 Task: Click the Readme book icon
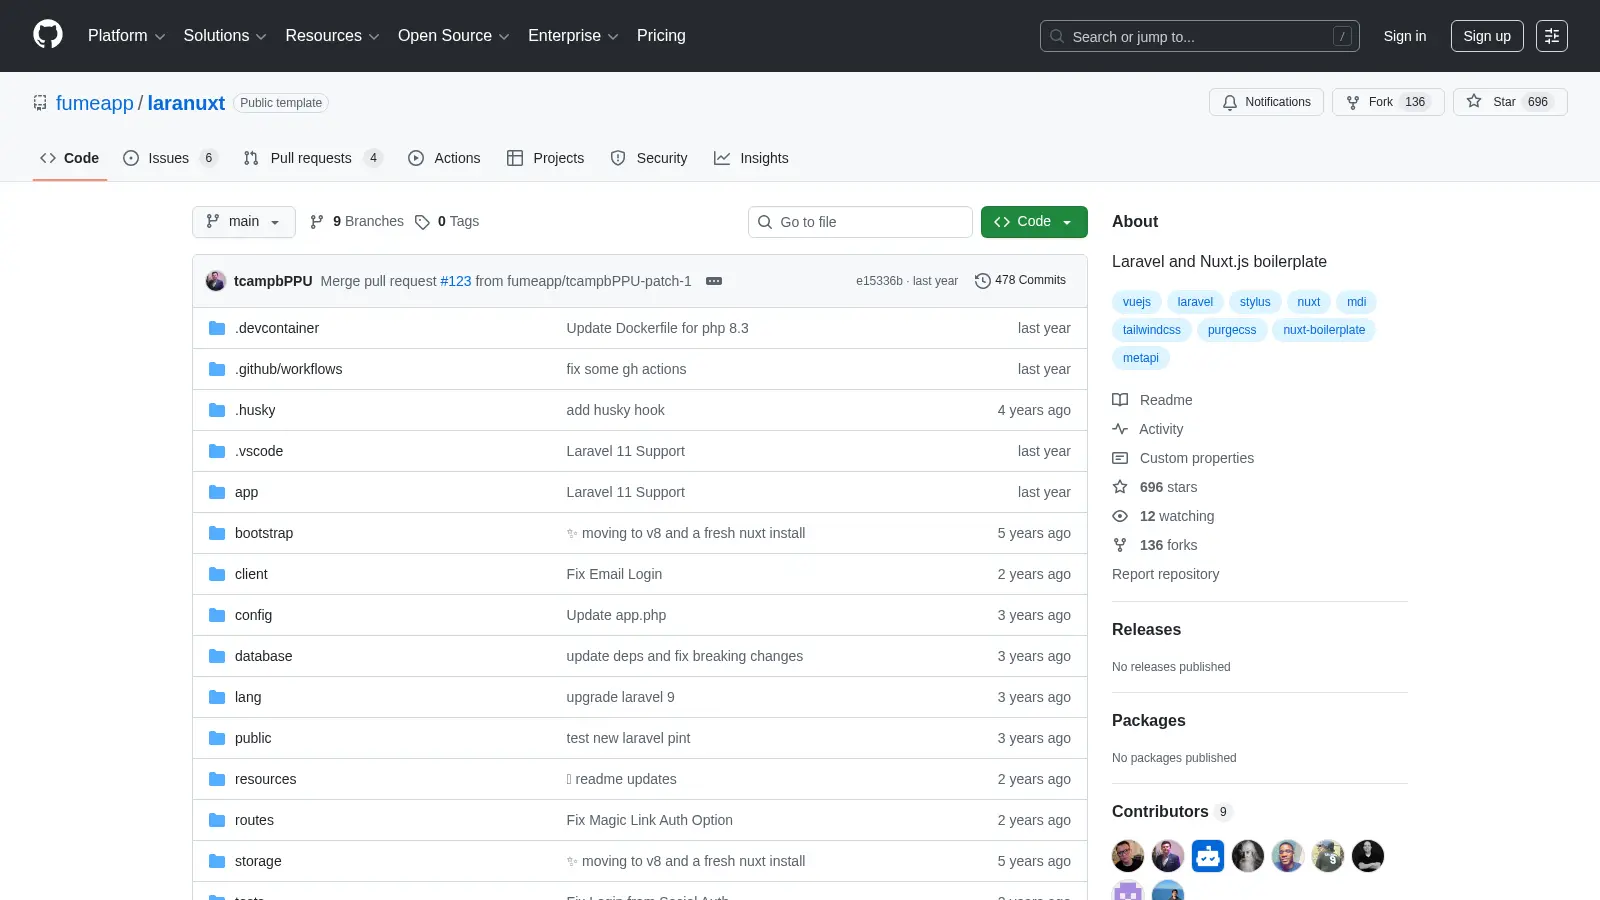tap(1120, 400)
